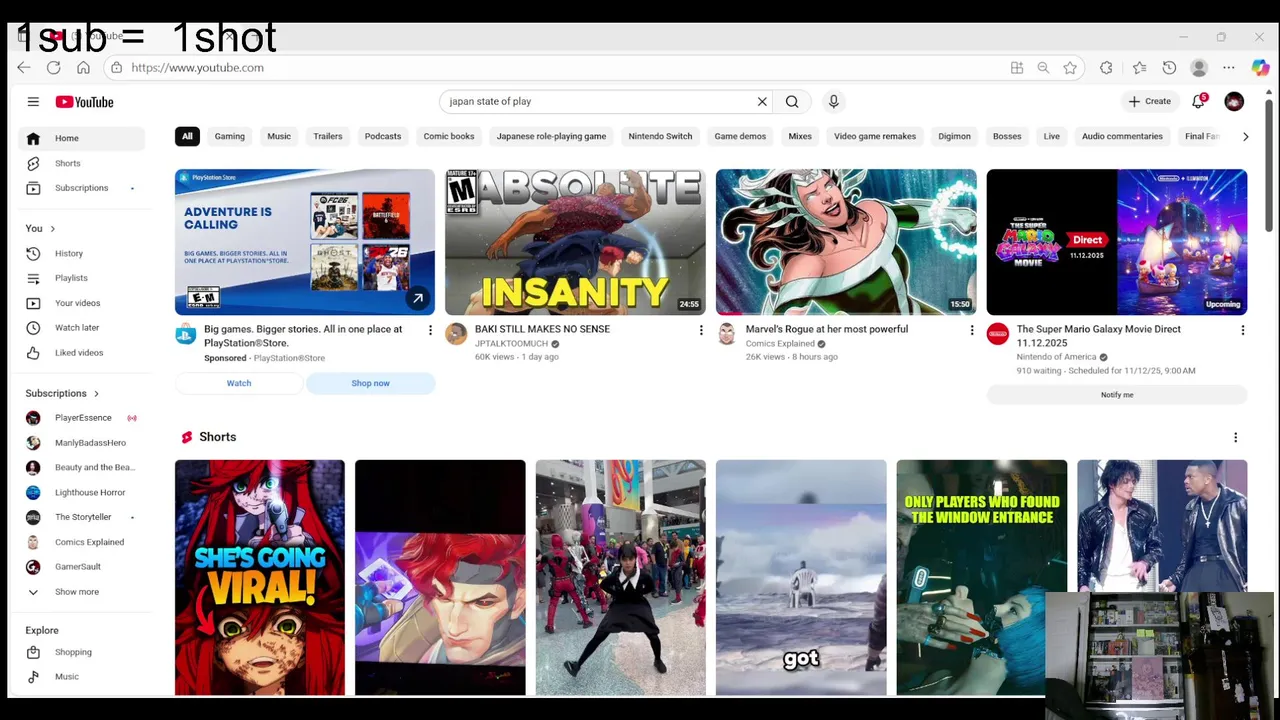Select the Gaming filter chip

(x=229, y=136)
